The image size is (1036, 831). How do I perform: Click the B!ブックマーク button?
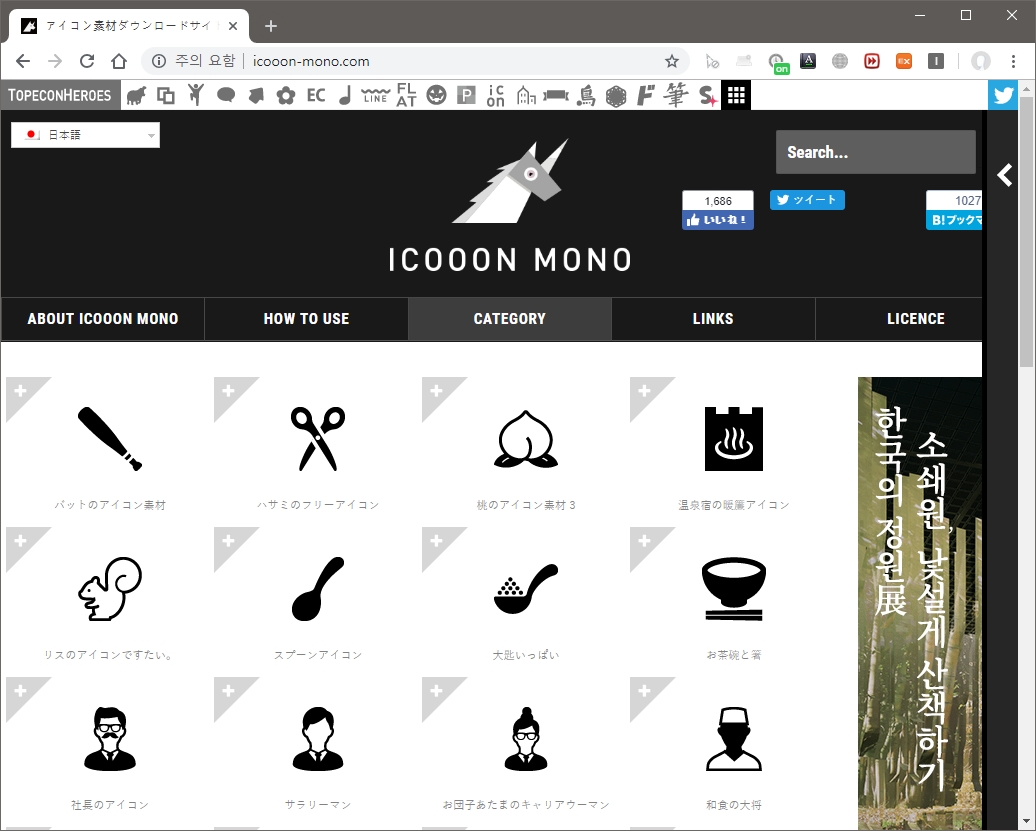point(954,220)
